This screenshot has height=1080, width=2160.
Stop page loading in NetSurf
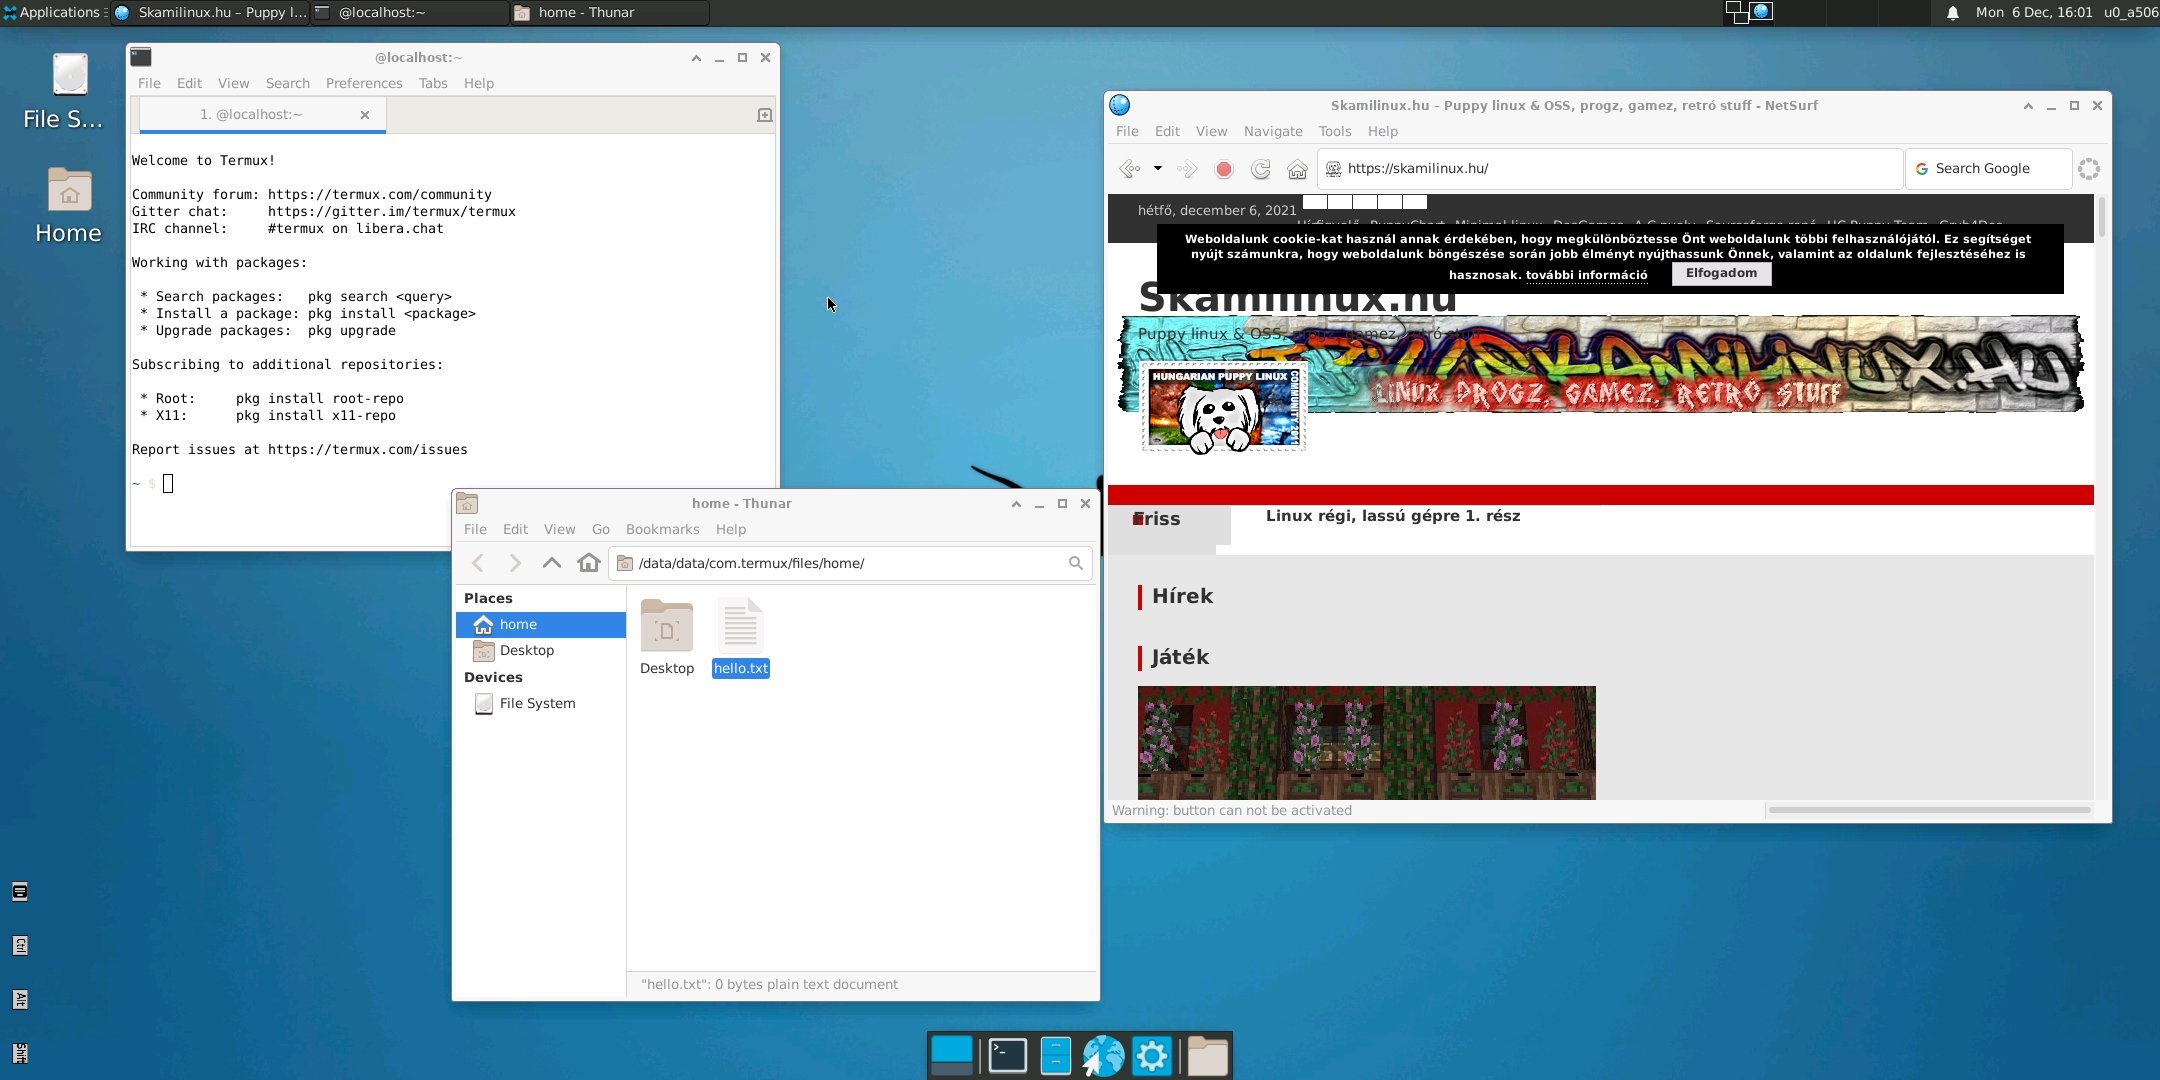(x=1224, y=169)
